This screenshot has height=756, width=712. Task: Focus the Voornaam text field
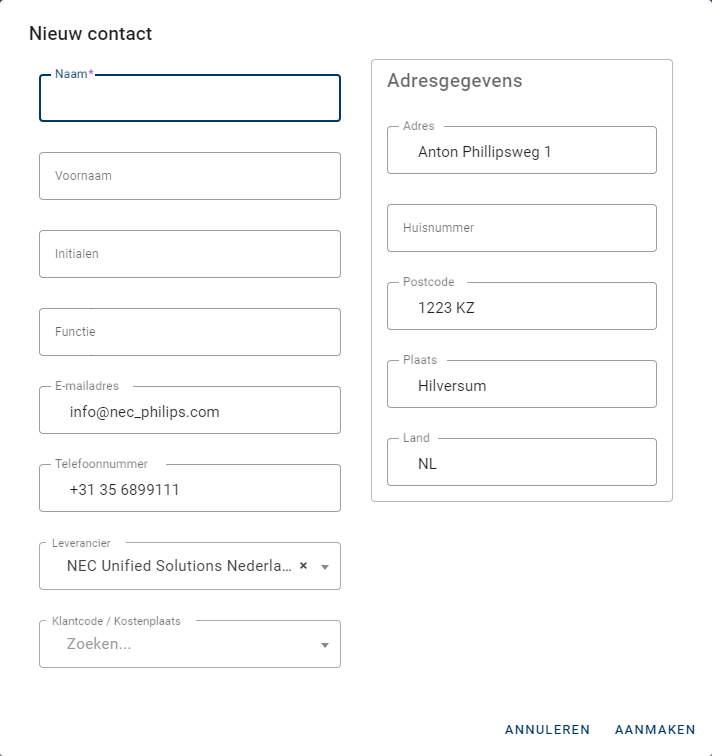pyautogui.click(x=190, y=176)
